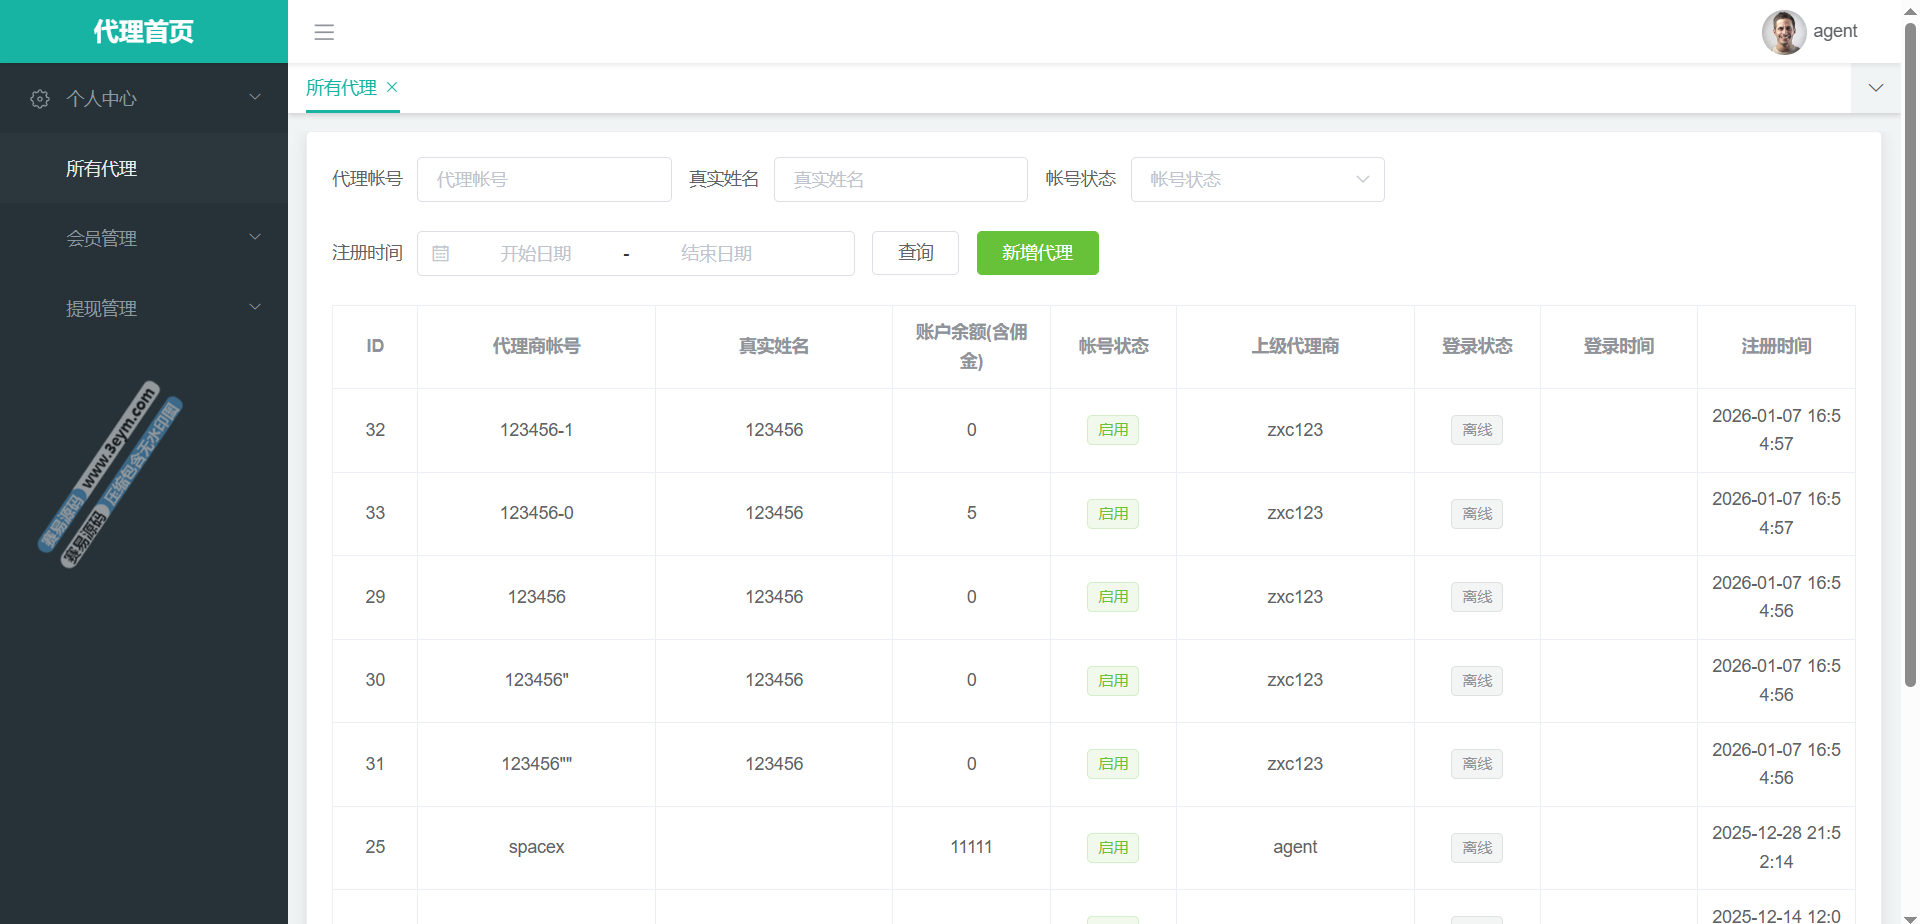Click the calendar icon in date range
This screenshot has width=1920, height=924.
(x=440, y=254)
